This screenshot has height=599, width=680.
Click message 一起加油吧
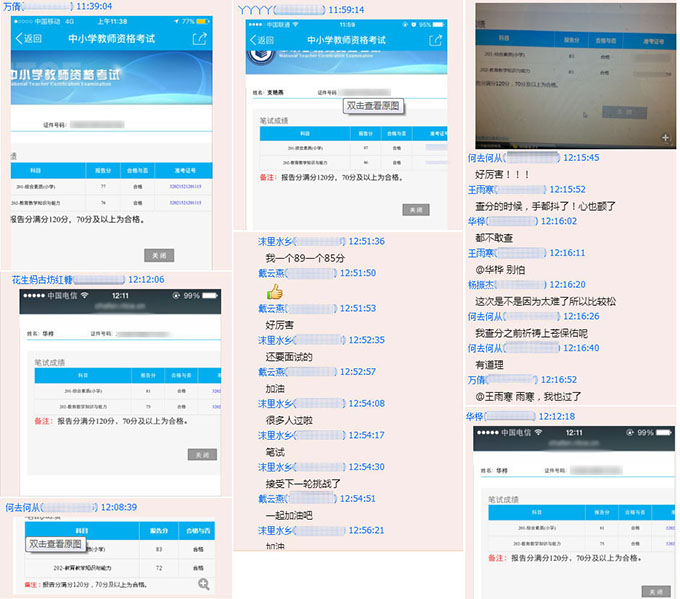(x=289, y=516)
